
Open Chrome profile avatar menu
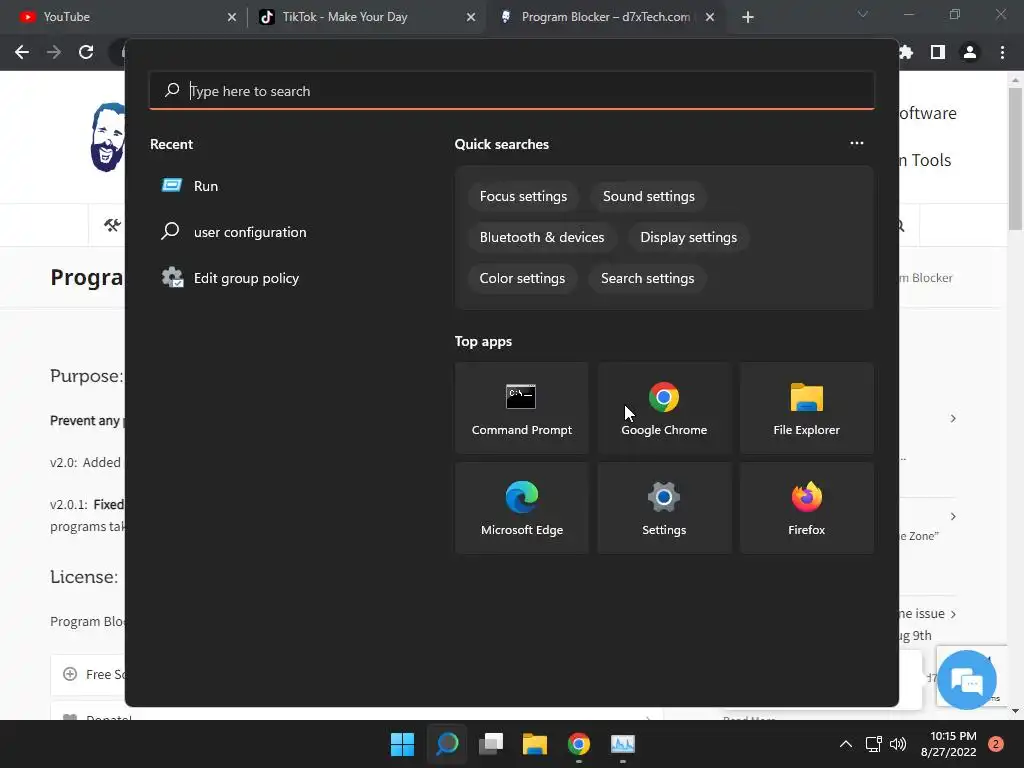pyautogui.click(x=970, y=52)
